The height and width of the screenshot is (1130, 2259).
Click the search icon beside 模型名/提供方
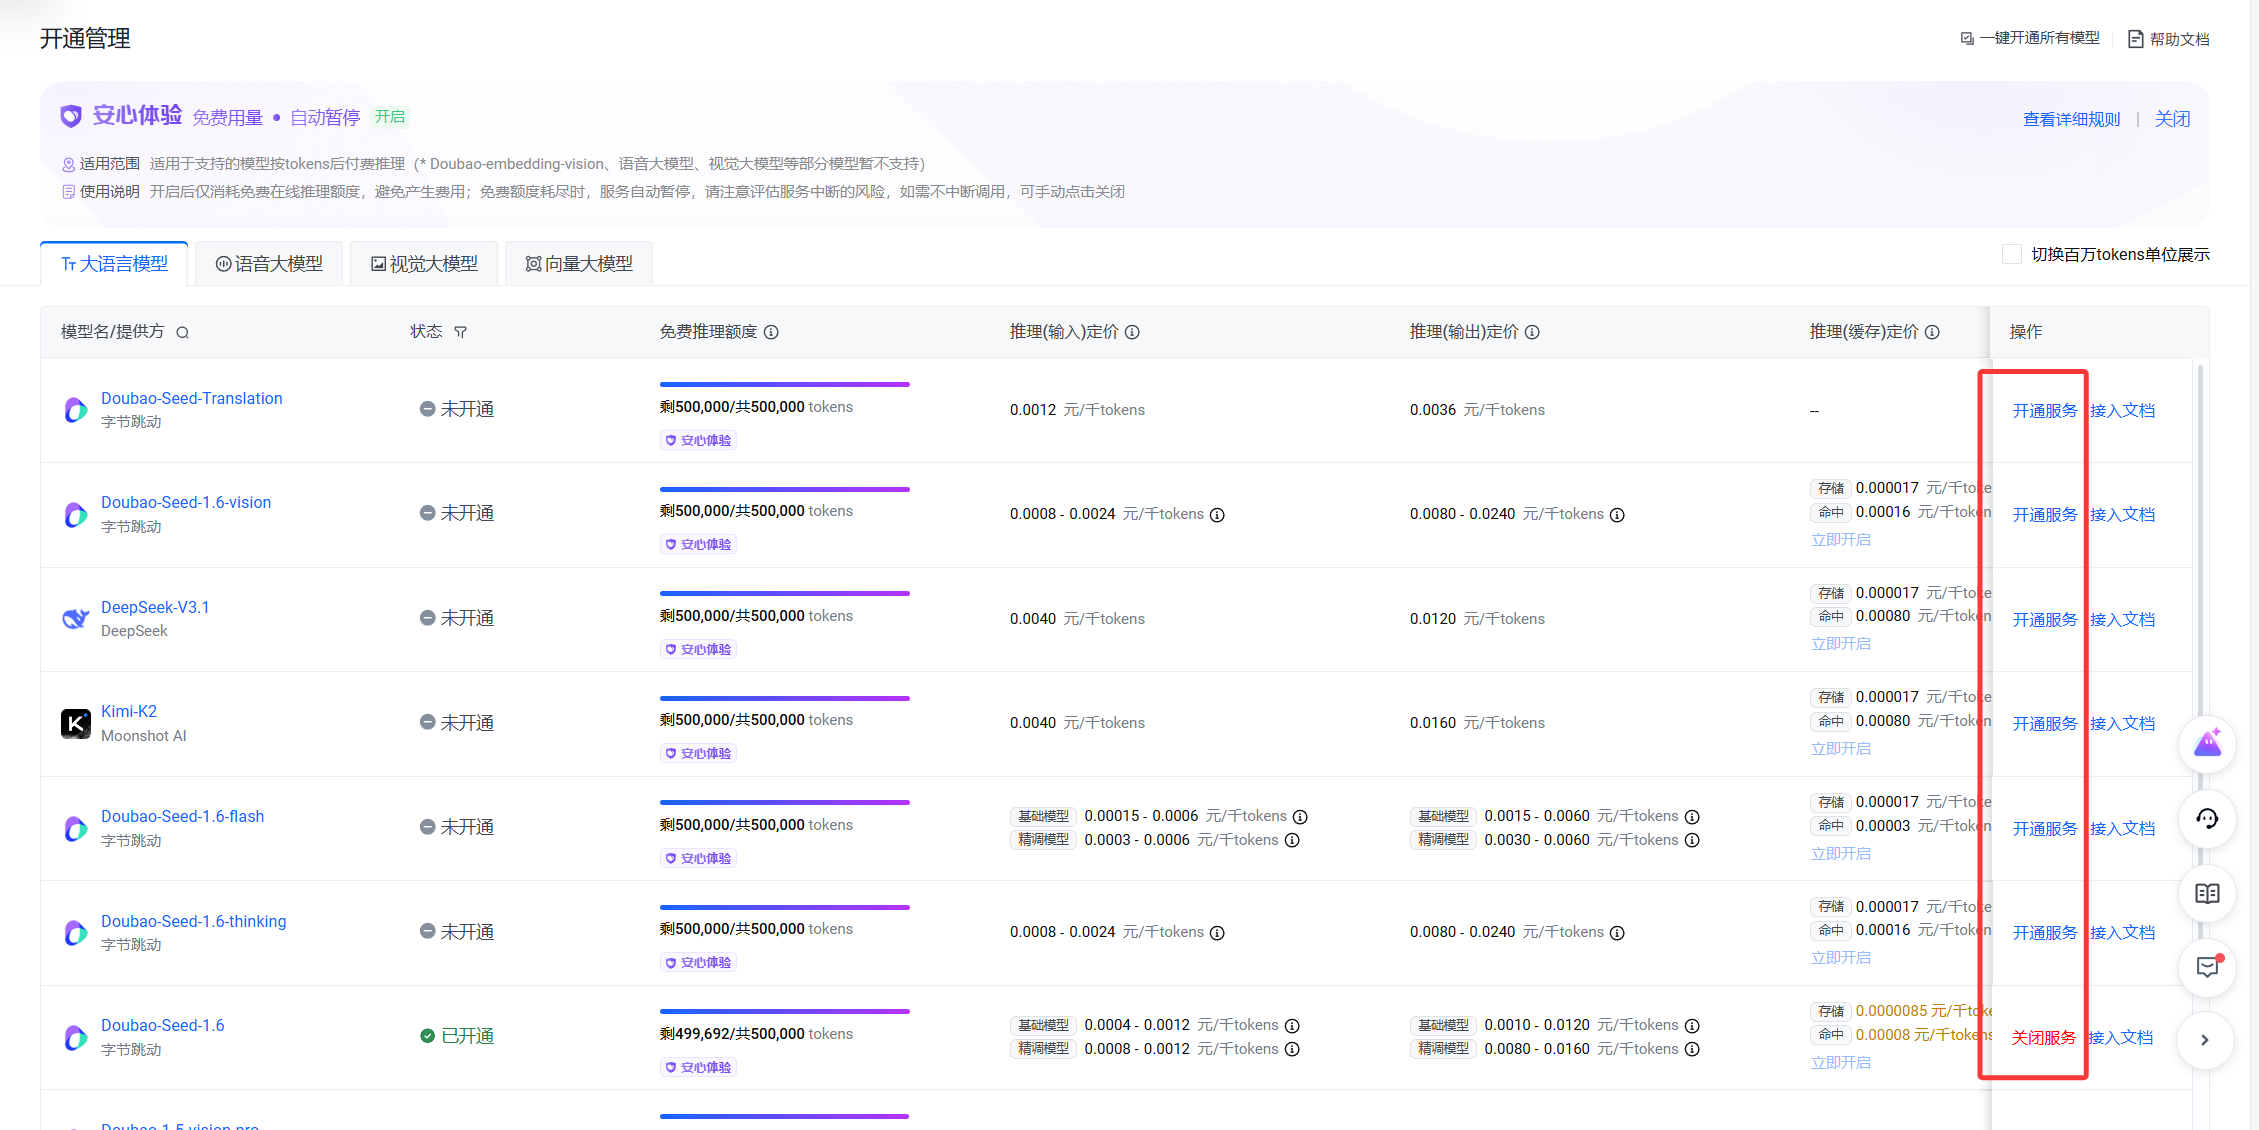[x=182, y=333]
